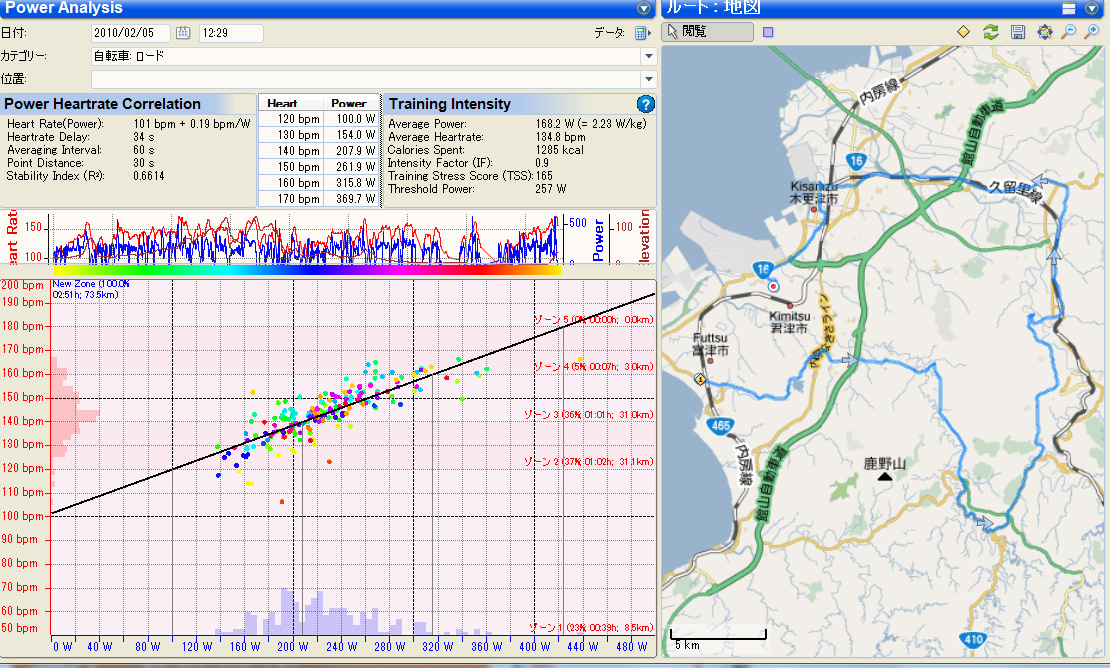This screenshot has height=668, width=1110.
Task: Expand the category dropdown arrow
Action: tap(648, 56)
